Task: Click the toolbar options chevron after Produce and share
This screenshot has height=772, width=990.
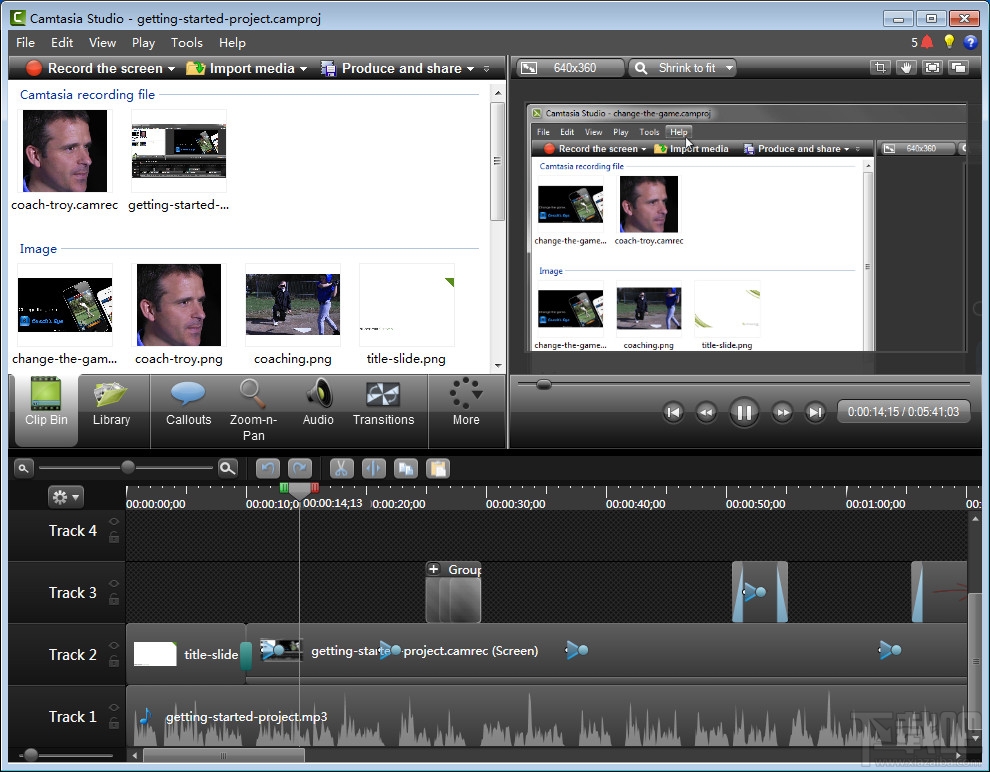Action: [x=486, y=69]
